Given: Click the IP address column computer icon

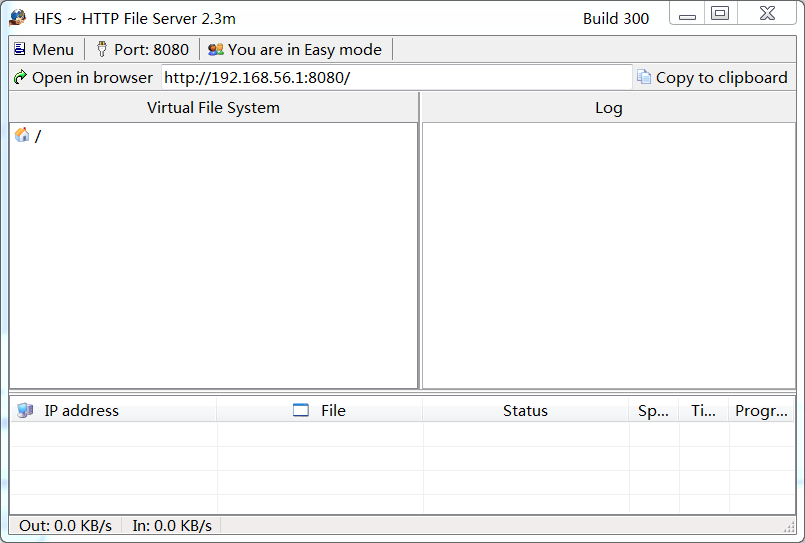Looking at the screenshot, I should click(25, 410).
